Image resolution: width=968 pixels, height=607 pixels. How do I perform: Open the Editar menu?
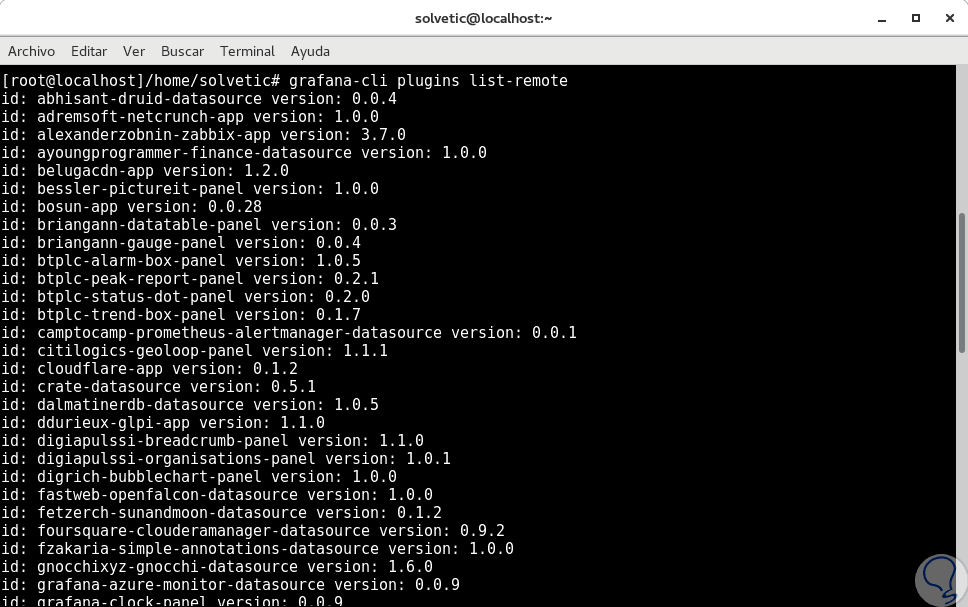[x=89, y=51]
